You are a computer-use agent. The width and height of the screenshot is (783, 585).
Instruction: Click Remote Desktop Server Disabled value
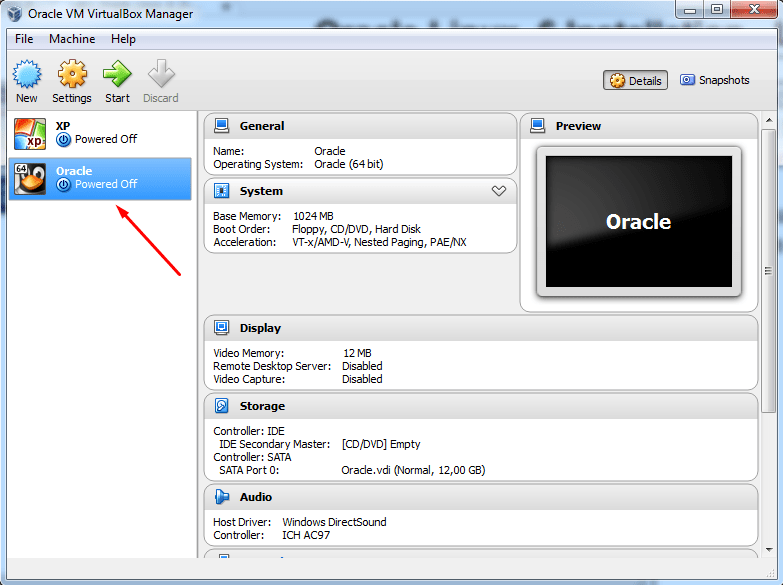click(x=362, y=366)
